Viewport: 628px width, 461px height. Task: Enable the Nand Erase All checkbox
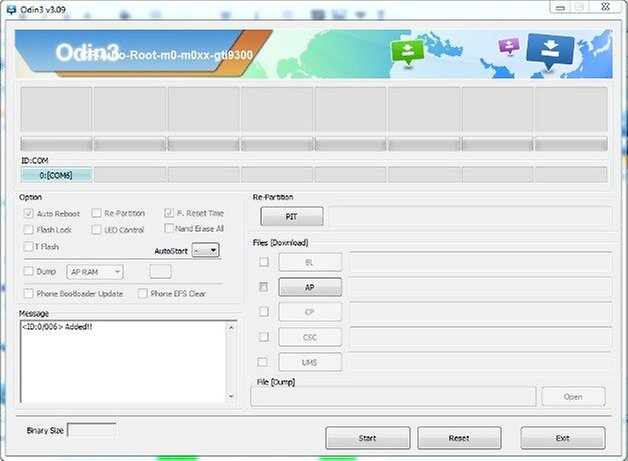click(169, 229)
